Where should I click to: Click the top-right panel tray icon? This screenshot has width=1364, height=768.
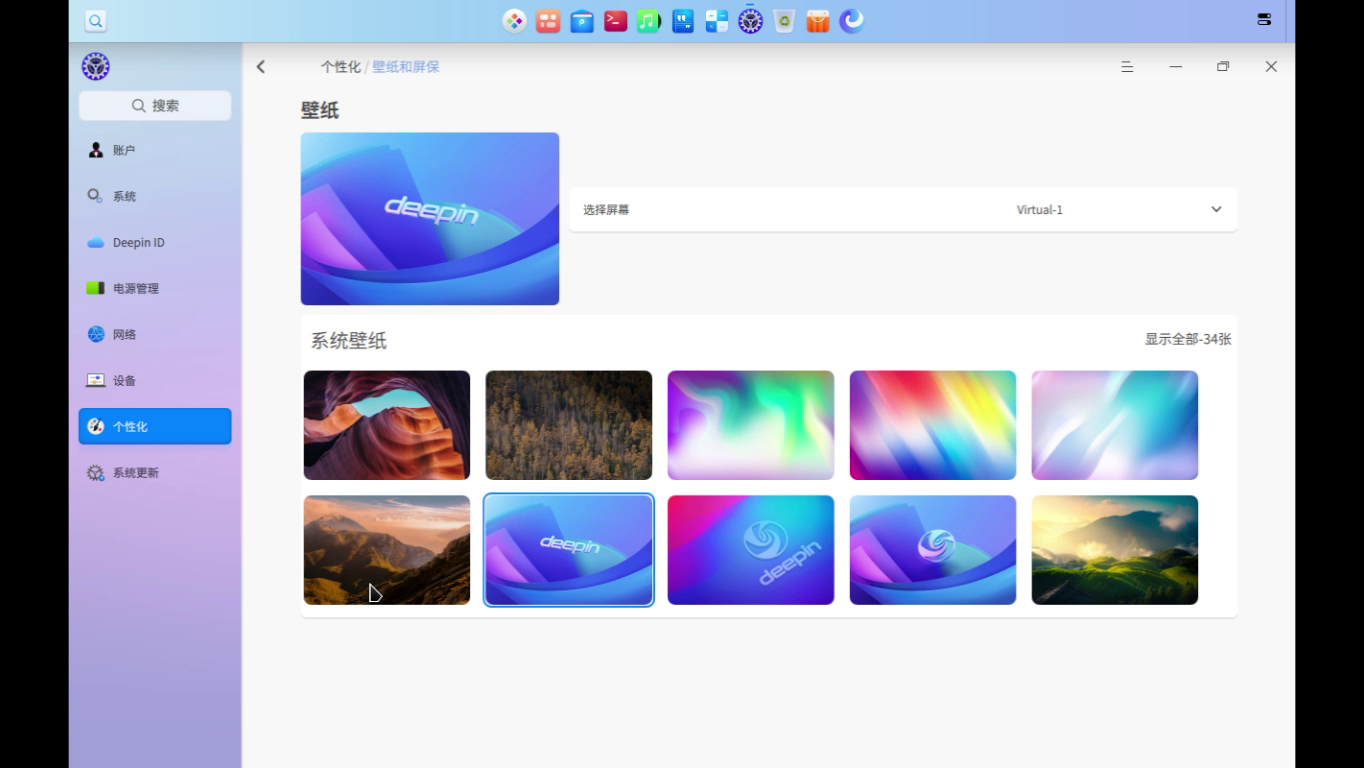(1264, 19)
